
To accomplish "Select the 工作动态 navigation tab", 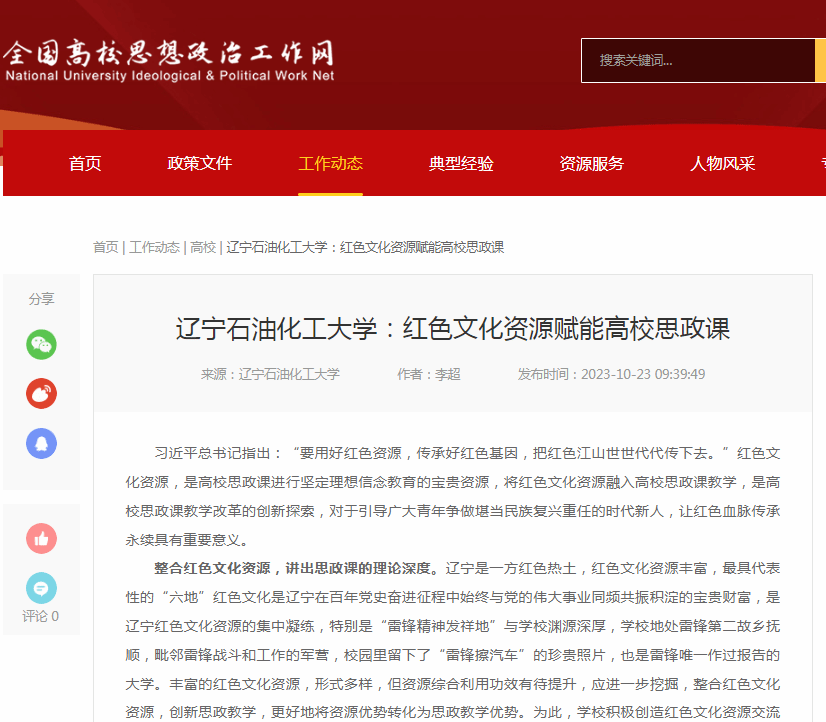I will pyautogui.click(x=330, y=164).
